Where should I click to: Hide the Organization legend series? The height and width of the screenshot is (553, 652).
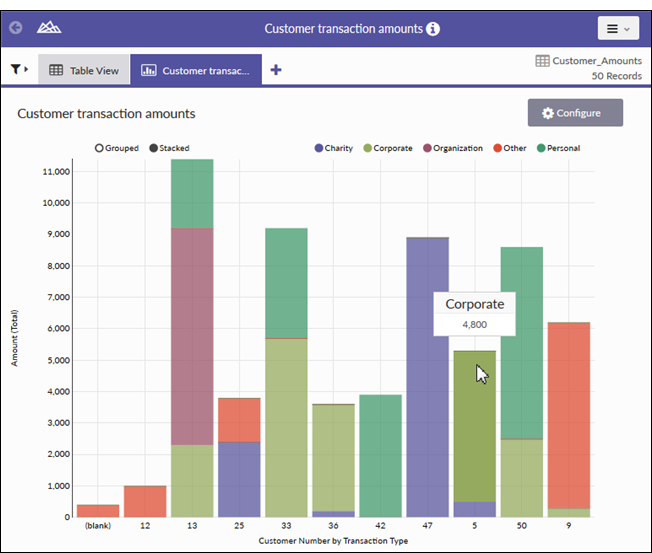pos(452,148)
